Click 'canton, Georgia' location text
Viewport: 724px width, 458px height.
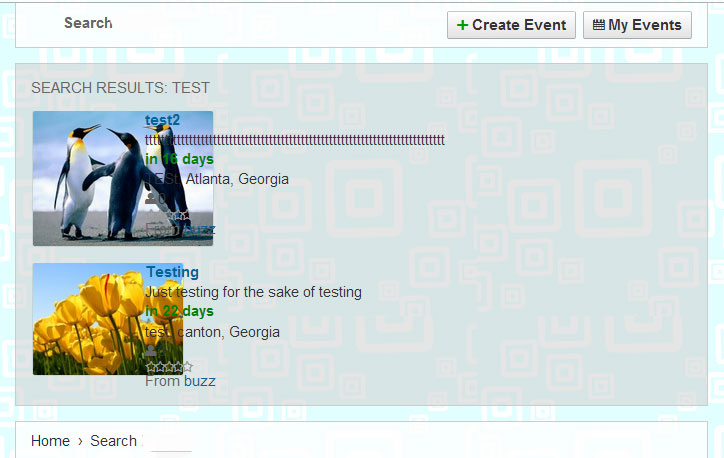point(228,332)
